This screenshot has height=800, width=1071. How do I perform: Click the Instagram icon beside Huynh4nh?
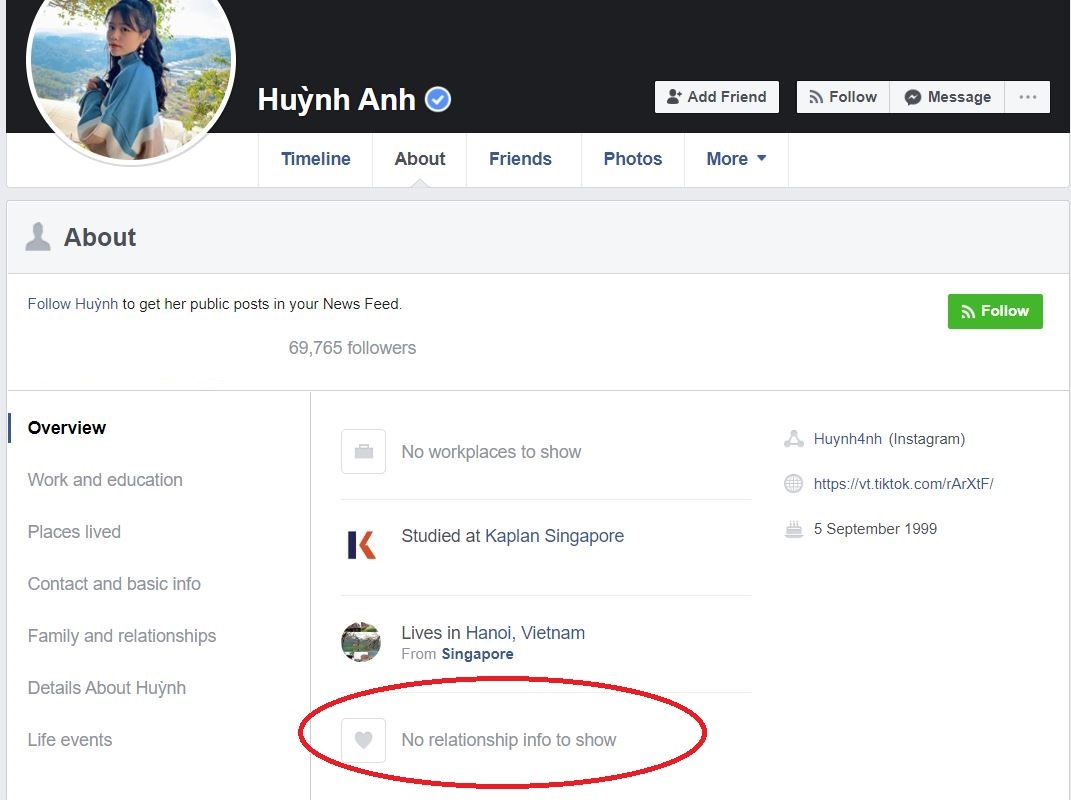click(x=793, y=438)
